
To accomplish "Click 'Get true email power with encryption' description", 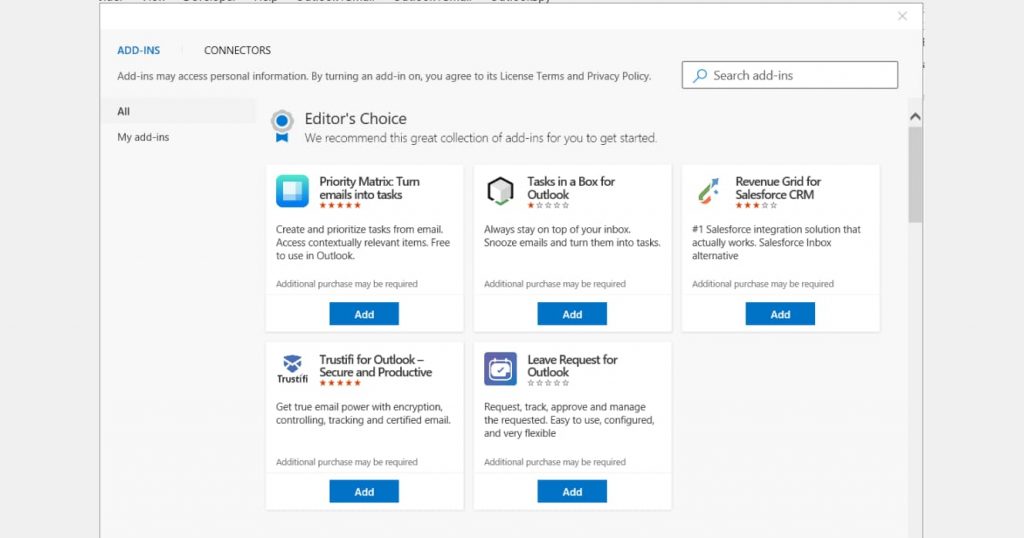I will click(363, 413).
